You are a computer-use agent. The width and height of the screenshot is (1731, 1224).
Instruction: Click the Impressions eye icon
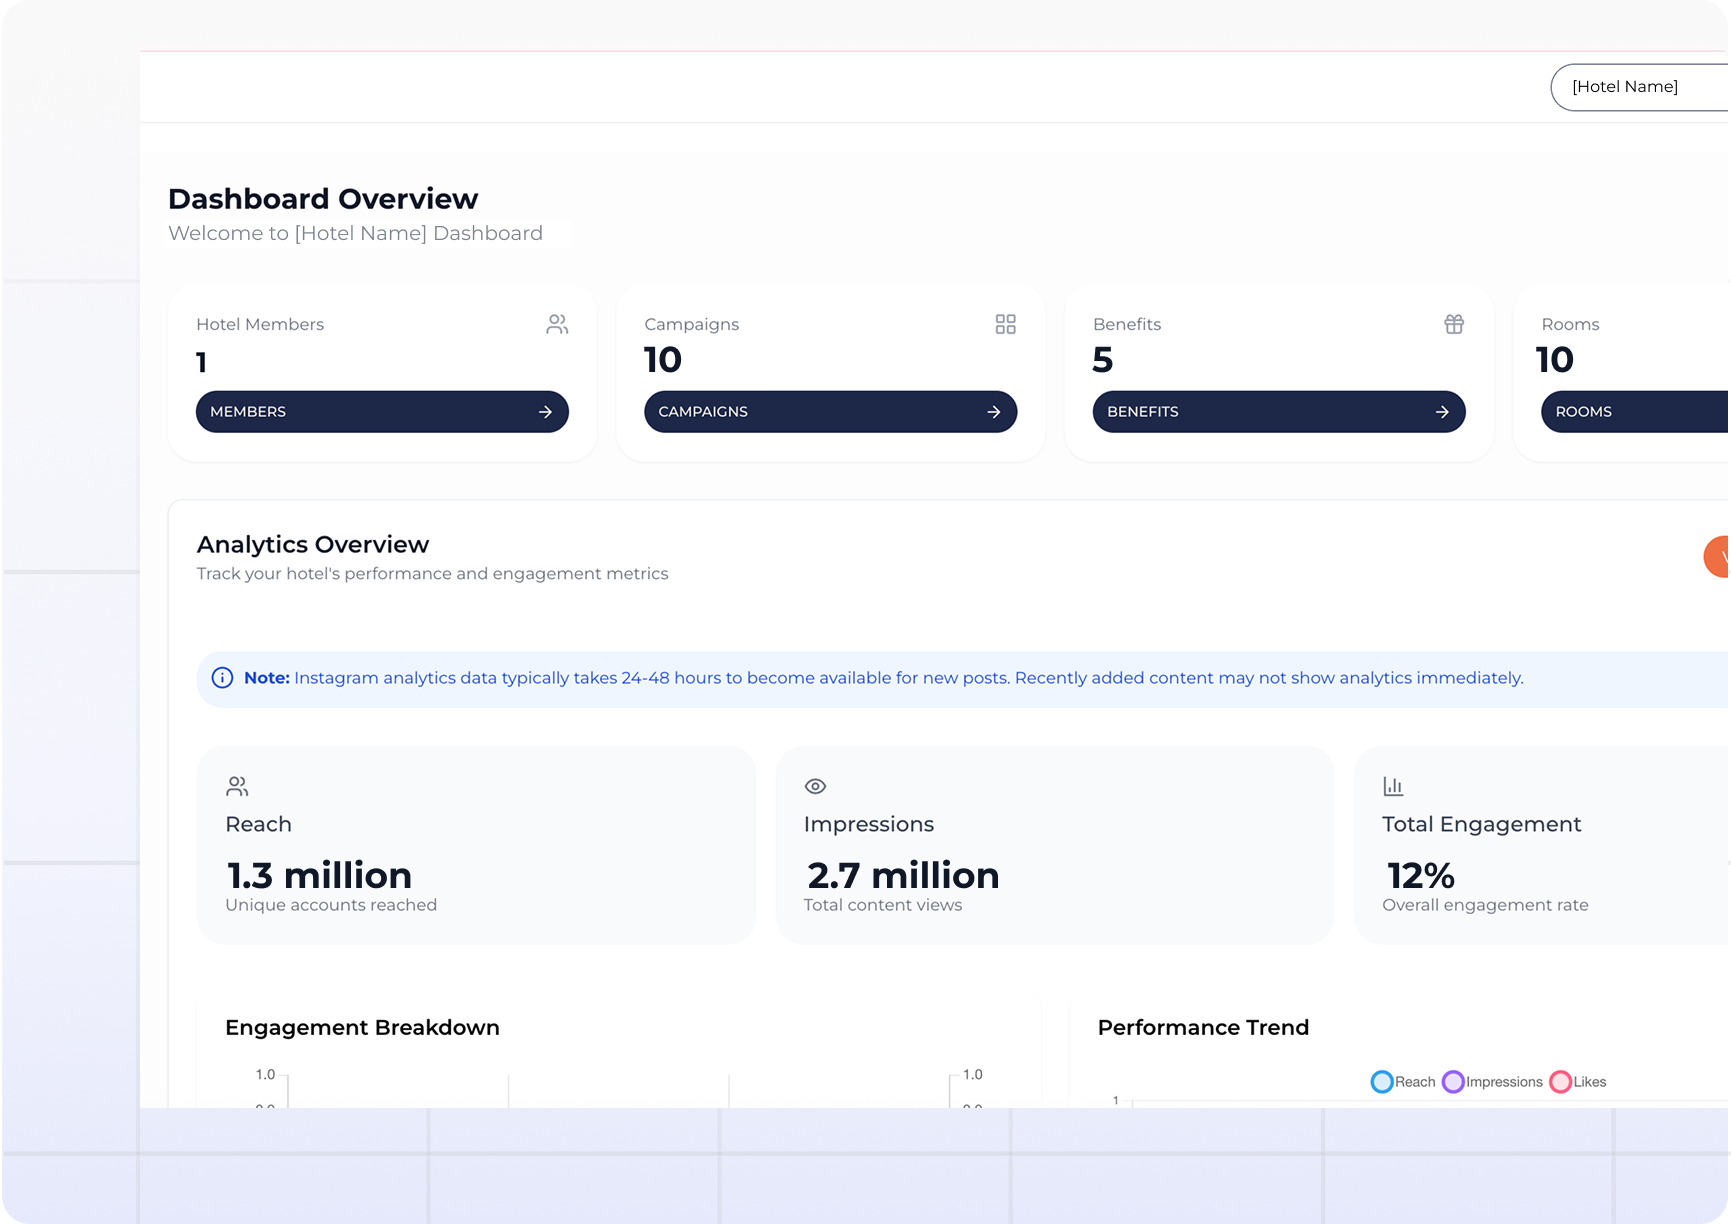[x=815, y=786]
